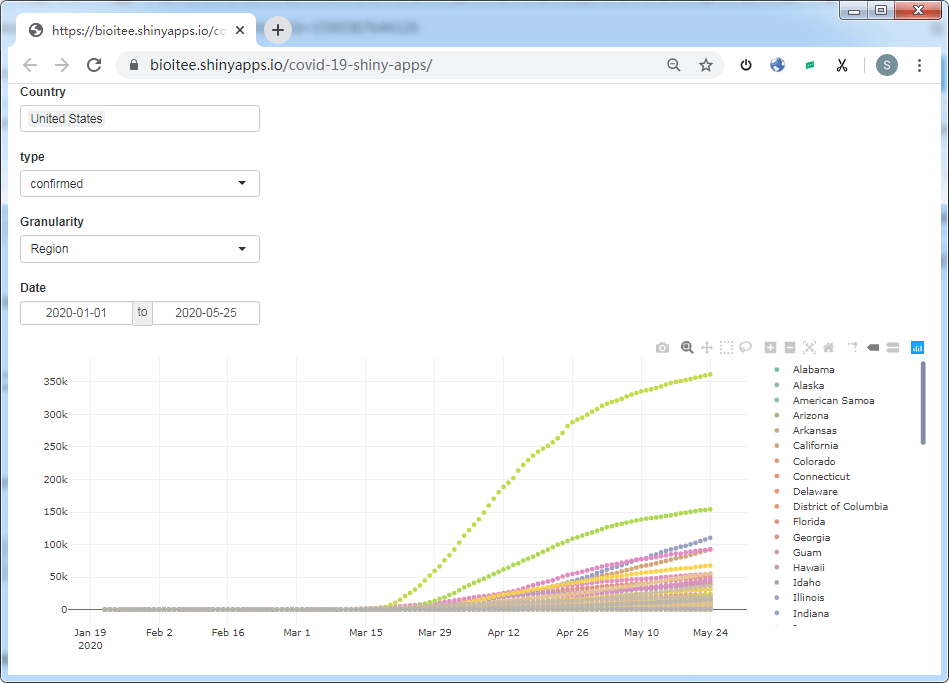Select the Plotly zoom tool

coord(687,348)
